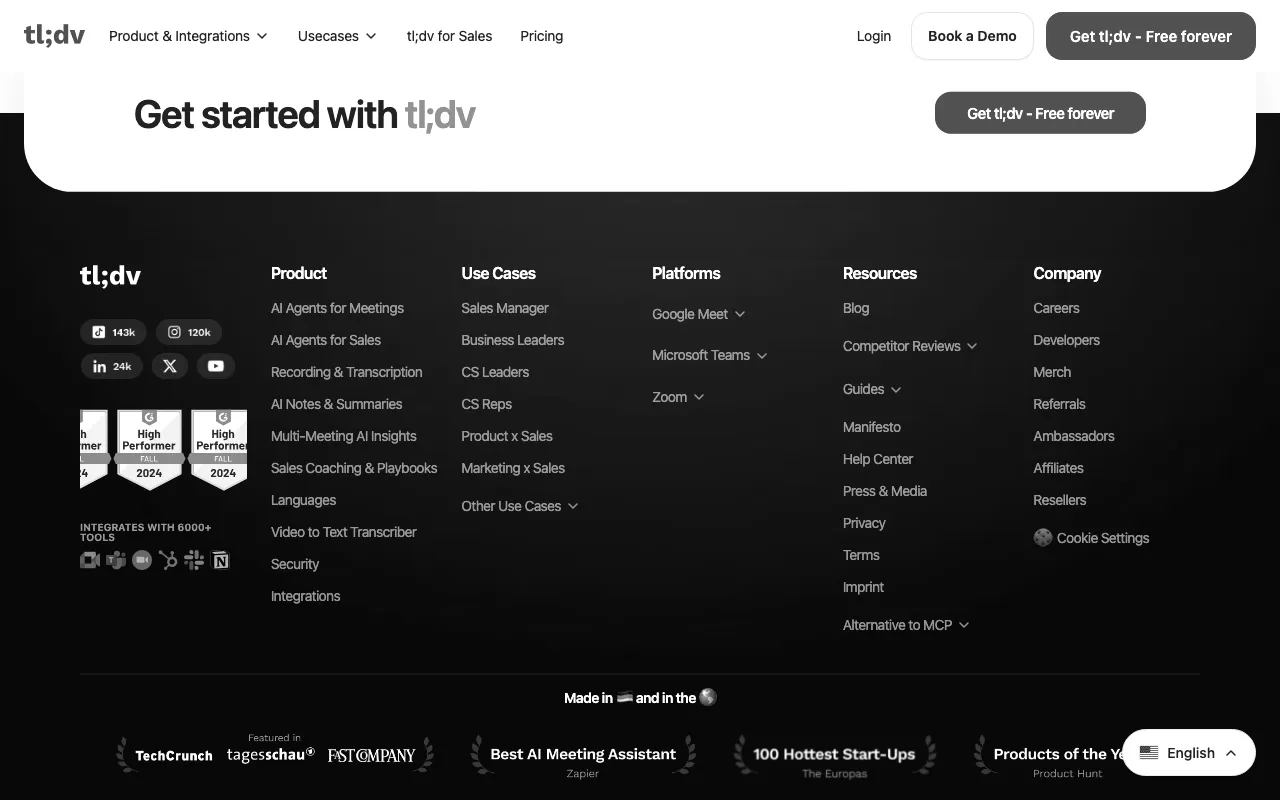1280x800 pixels.
Task: Expand the Product & Integrations menu
Action: (188, 36)
